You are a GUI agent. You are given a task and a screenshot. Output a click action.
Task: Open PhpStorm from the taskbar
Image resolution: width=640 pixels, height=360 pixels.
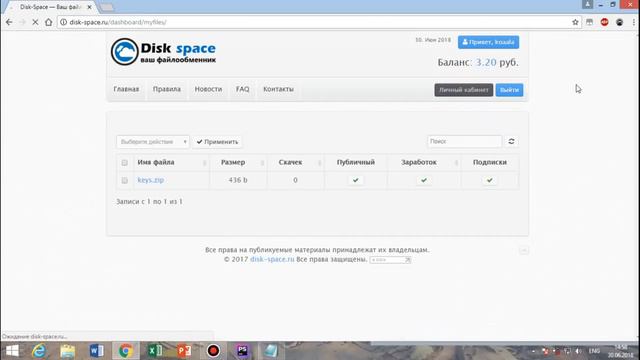(242, 351)
